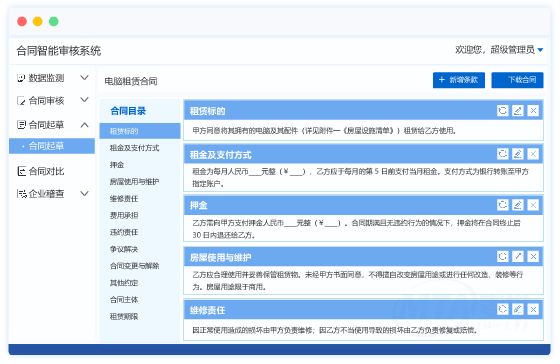Edit the 租金及支付方式 clause
560x364 pixels.
[x=518, y=154]
